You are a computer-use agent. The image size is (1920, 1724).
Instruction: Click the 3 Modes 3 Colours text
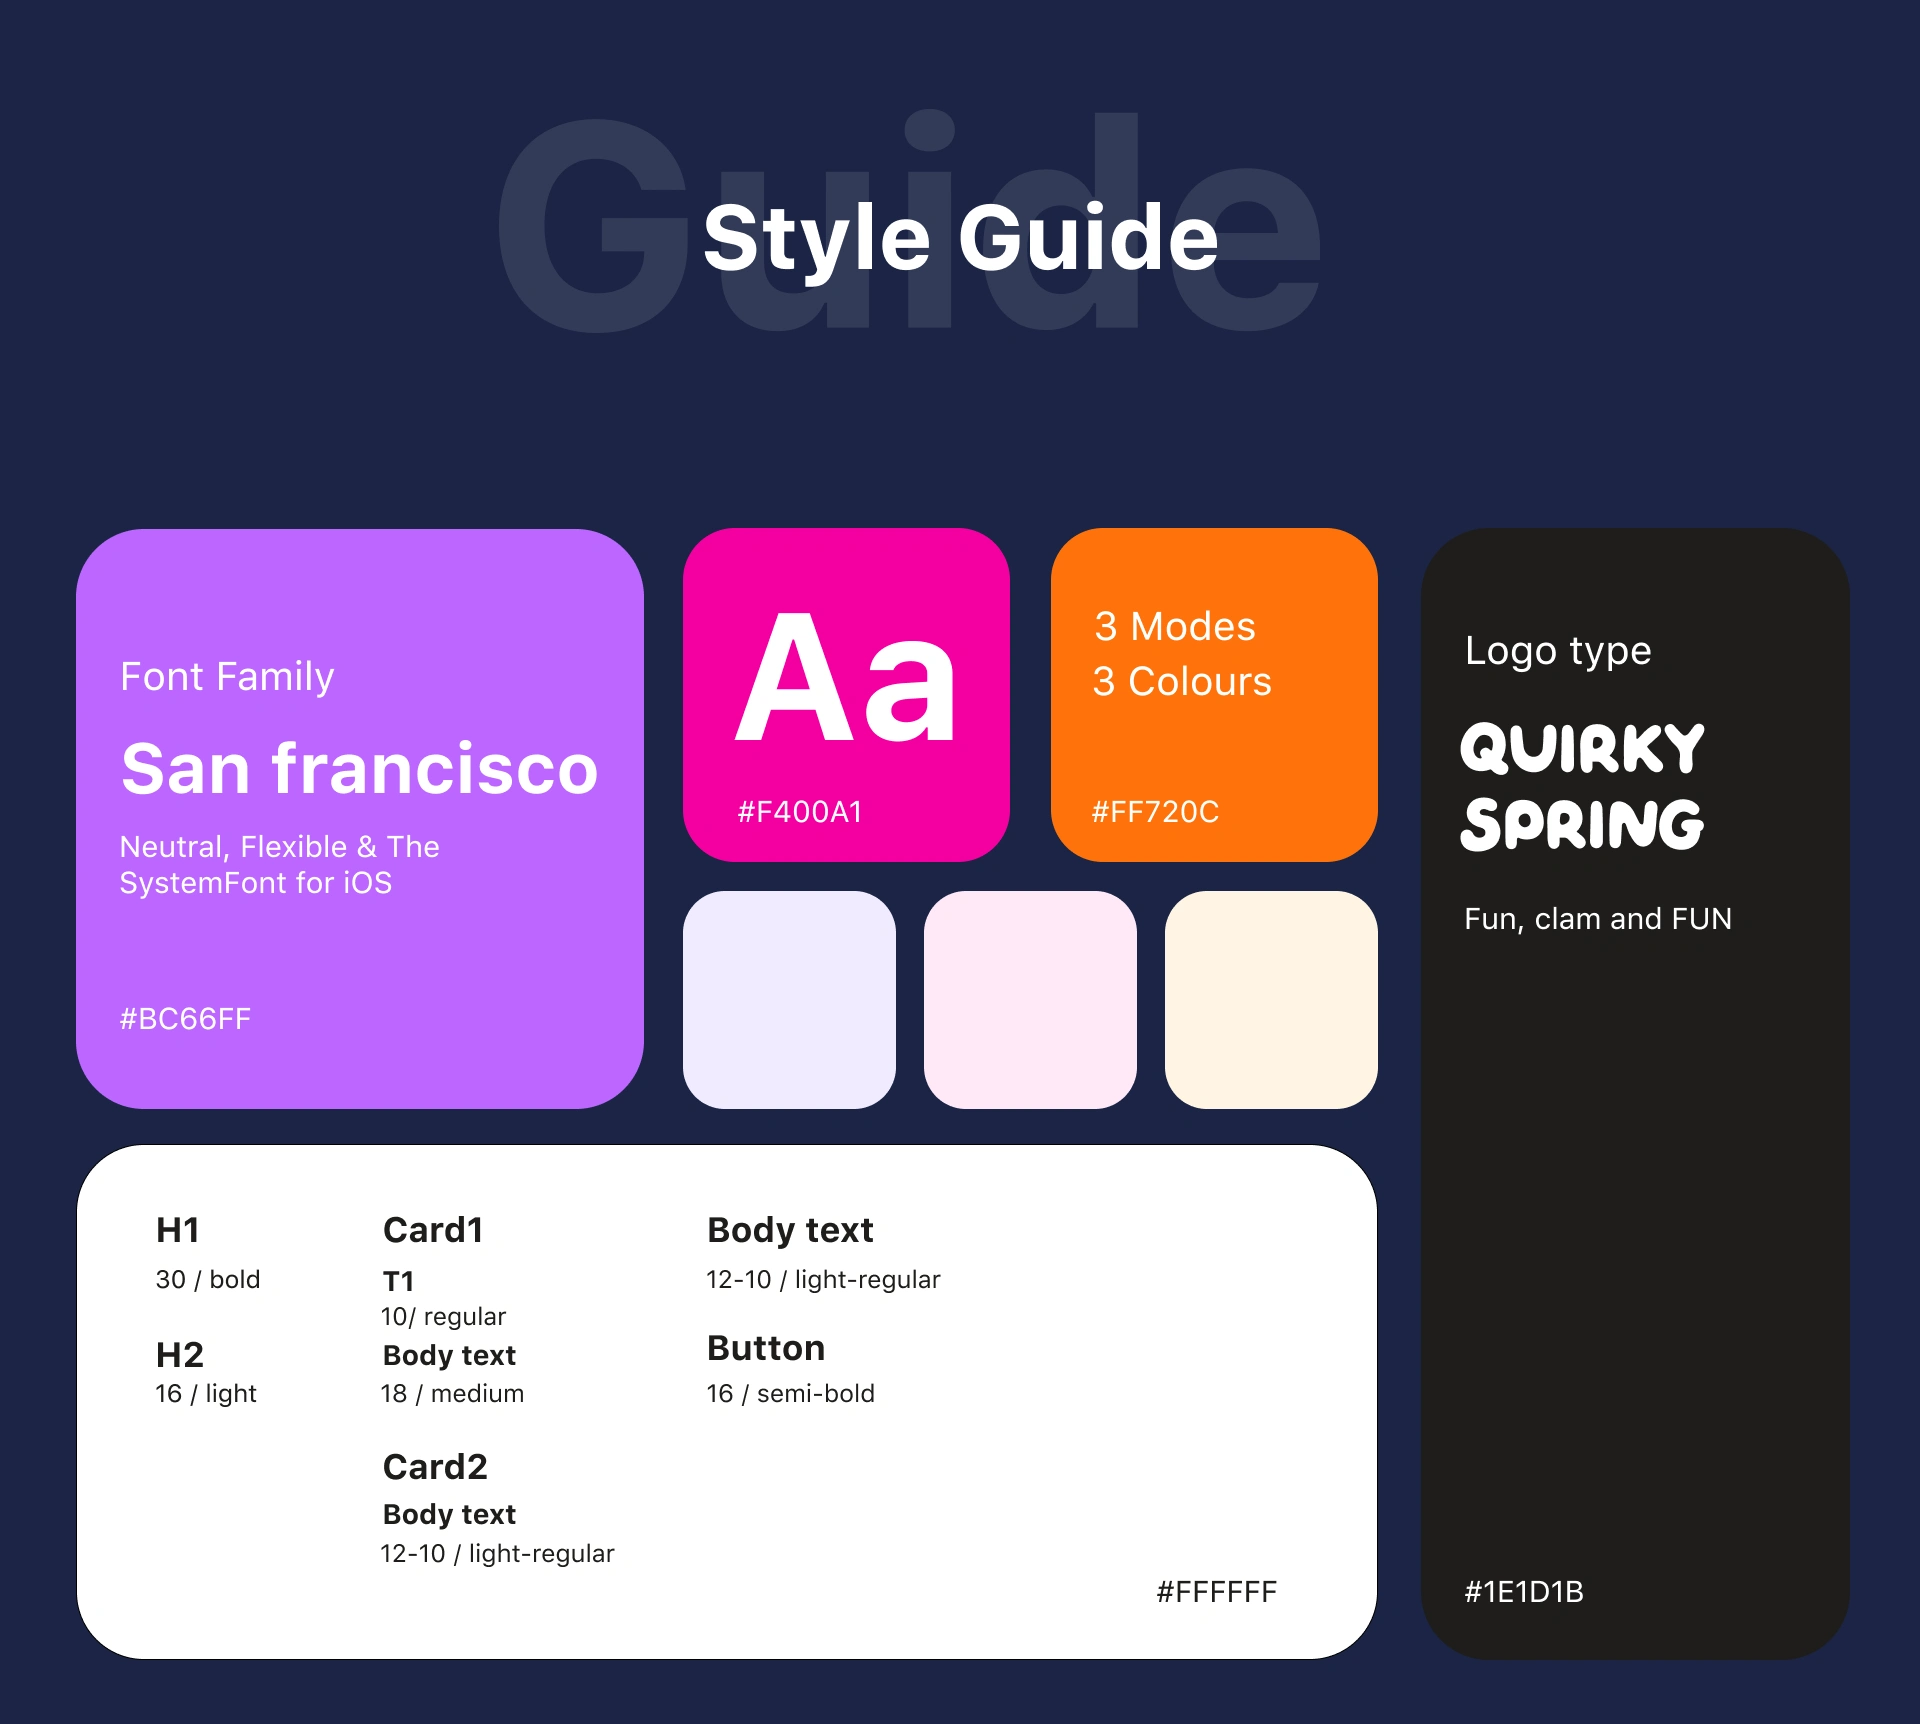click(1182, 654)
